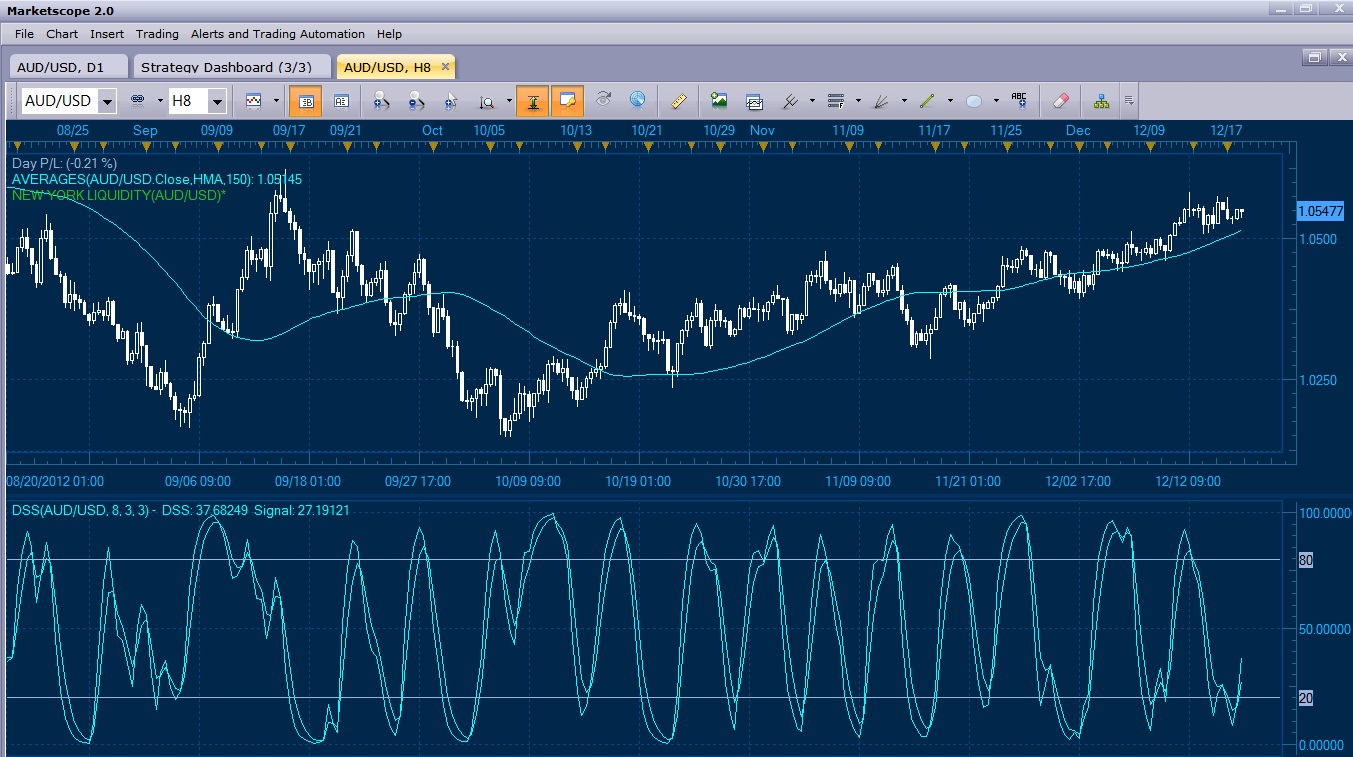Open the H8 timeframe dropdown
The width and height of the screenshot is (1353, 757).
(218, 101)
